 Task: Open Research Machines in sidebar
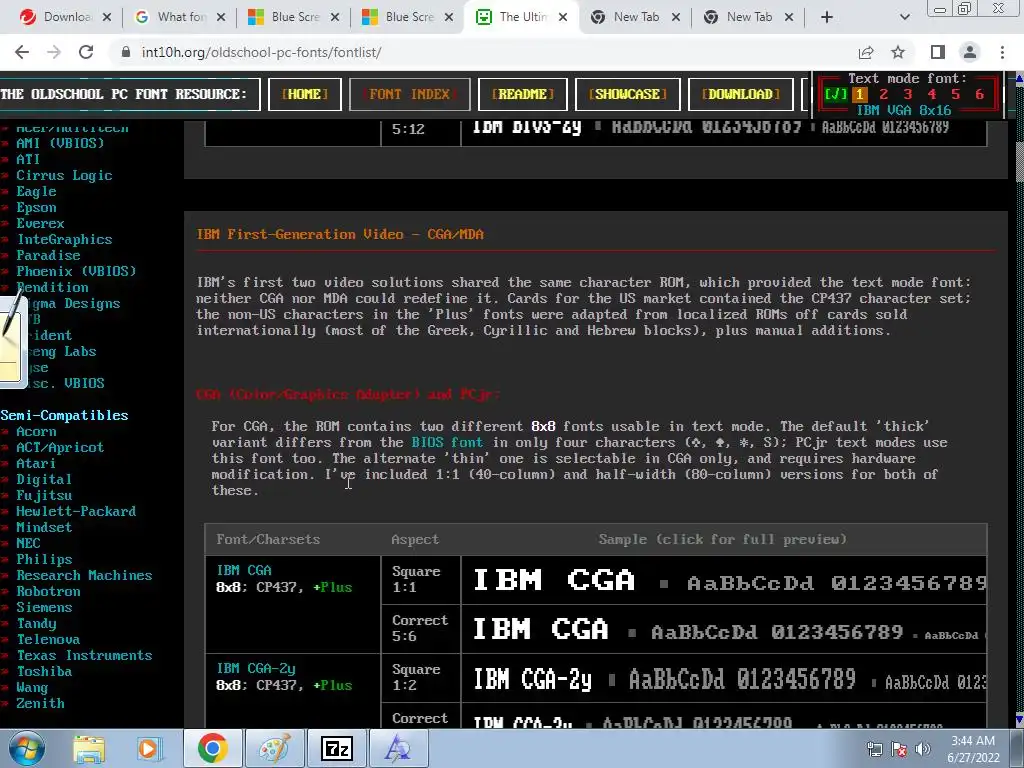pyautogui.click(x=84, y=575)
